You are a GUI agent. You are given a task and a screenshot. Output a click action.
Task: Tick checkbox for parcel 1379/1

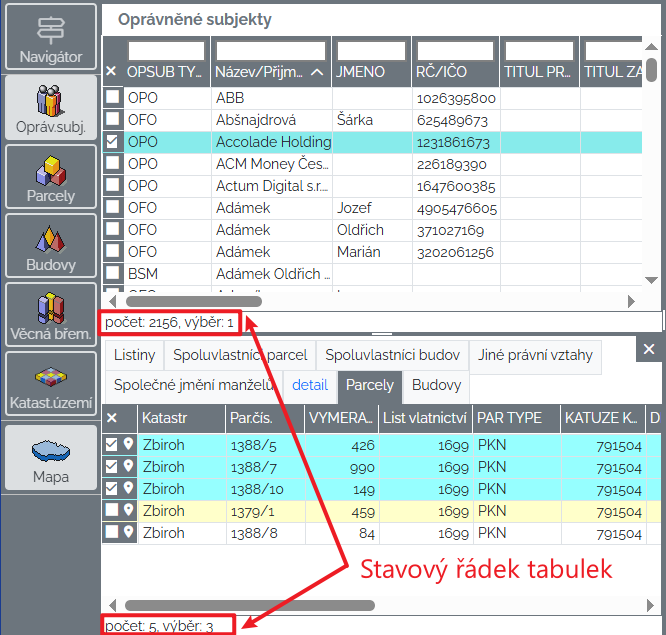pos(112,511)
